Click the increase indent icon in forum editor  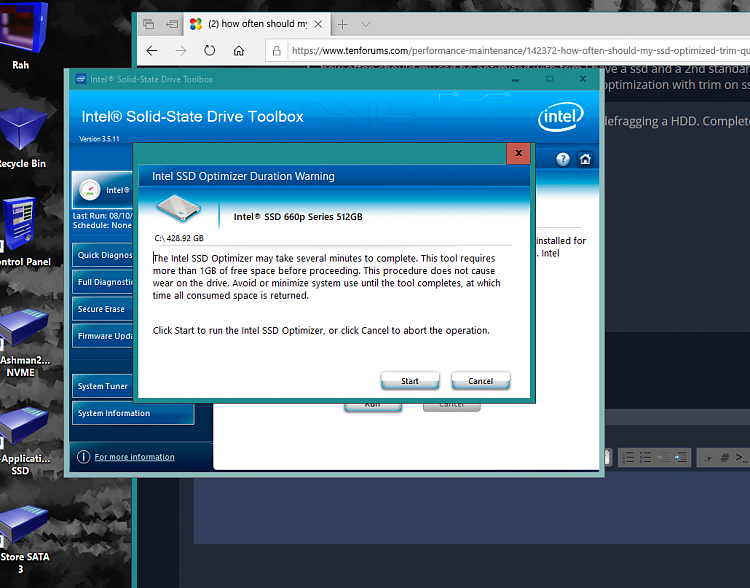point(681,458)
